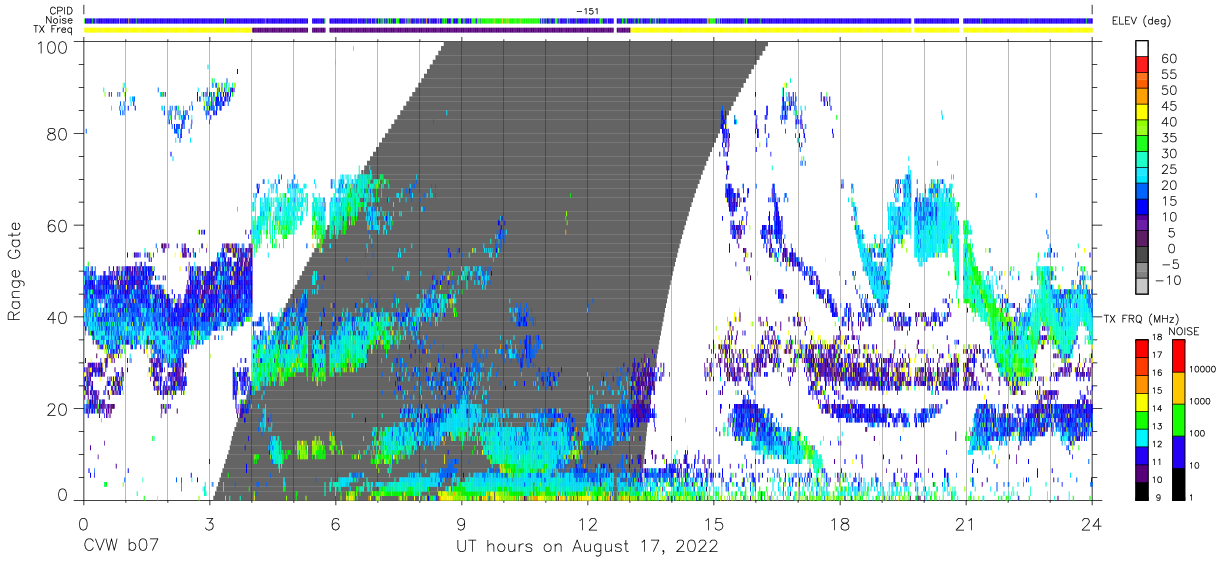Image resolution: width=1228 pixels, height=567 pixels.
Task: Click range gate tick label '80'
Action: (58, 134)
